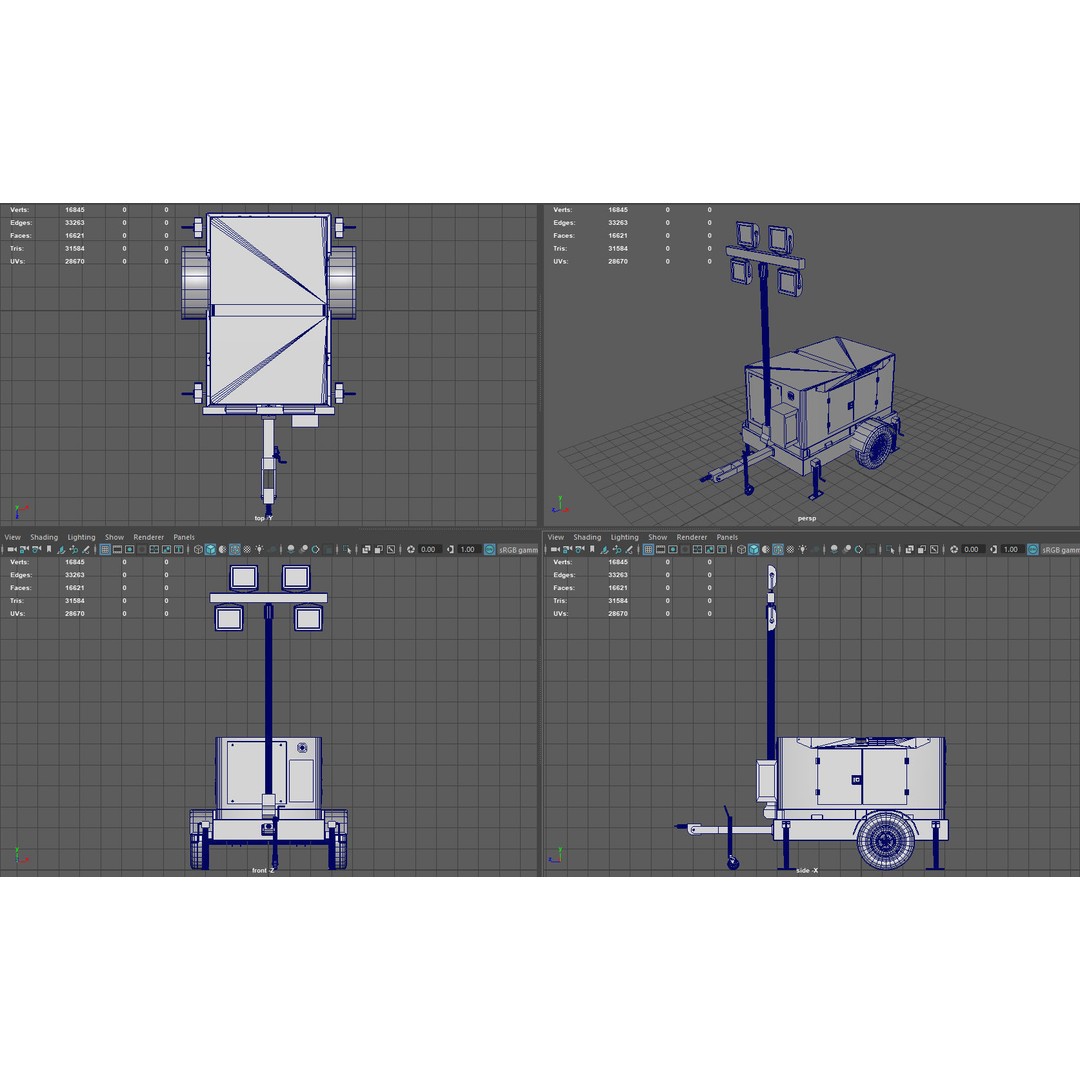Click UVs count 28670 in front view
The height and width of the screenshot is (1080, 1080).
coord(75,613)
